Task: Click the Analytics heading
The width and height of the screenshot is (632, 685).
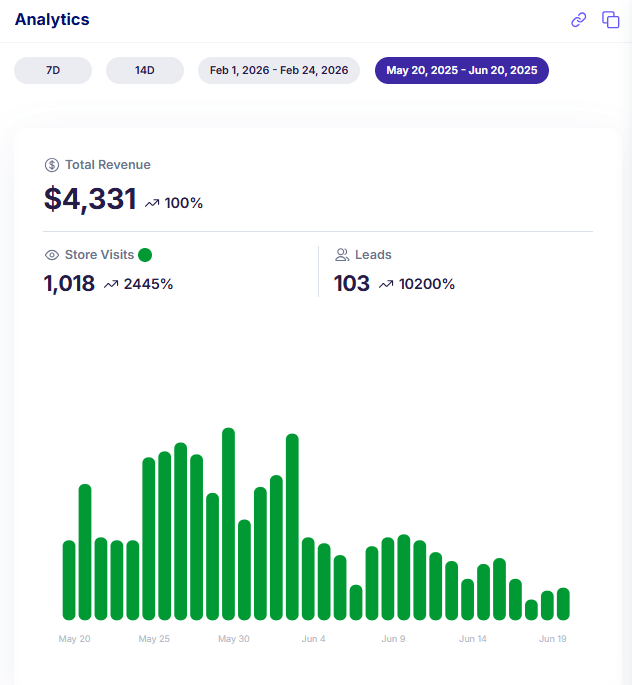Action: [52, 20]
